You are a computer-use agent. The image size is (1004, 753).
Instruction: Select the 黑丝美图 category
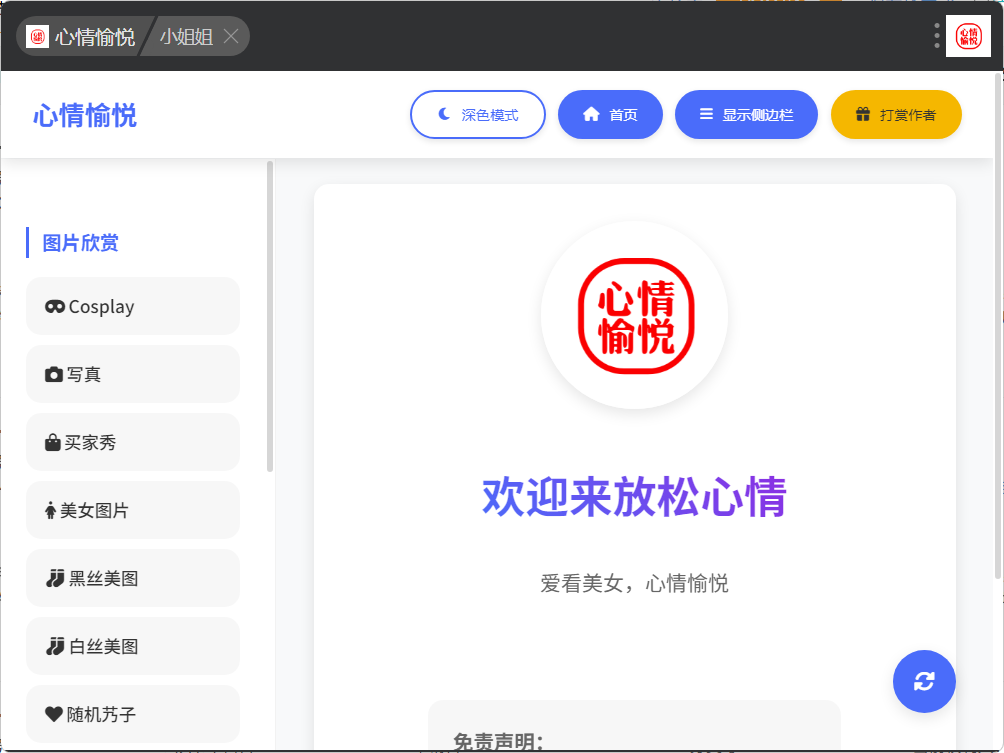coord(133,578)
